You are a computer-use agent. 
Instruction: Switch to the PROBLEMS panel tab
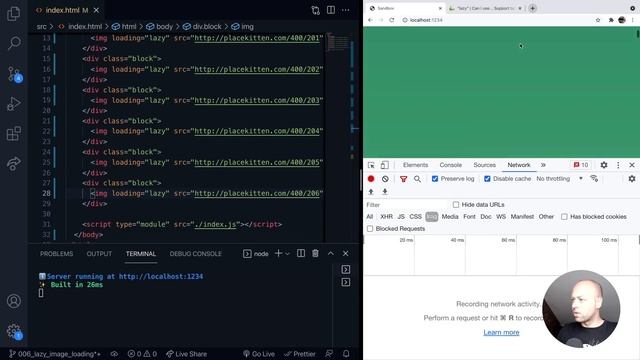56,254
